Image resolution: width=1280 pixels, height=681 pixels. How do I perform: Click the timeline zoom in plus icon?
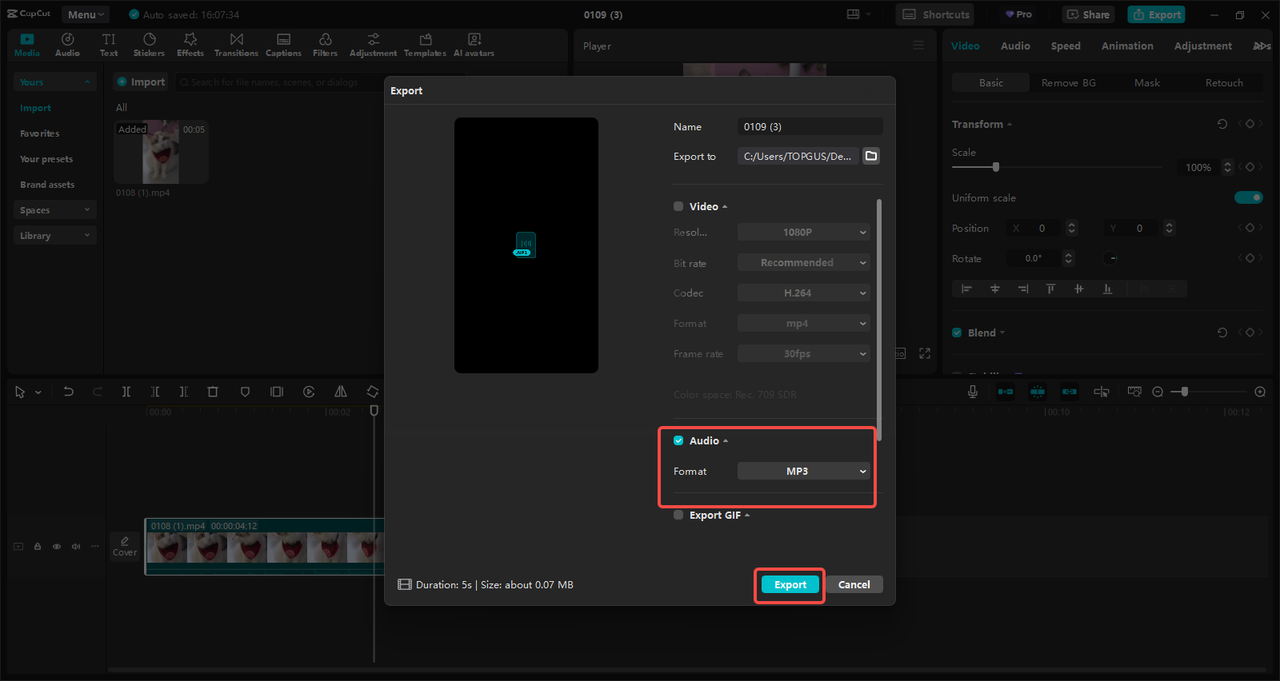point(1260,392)
